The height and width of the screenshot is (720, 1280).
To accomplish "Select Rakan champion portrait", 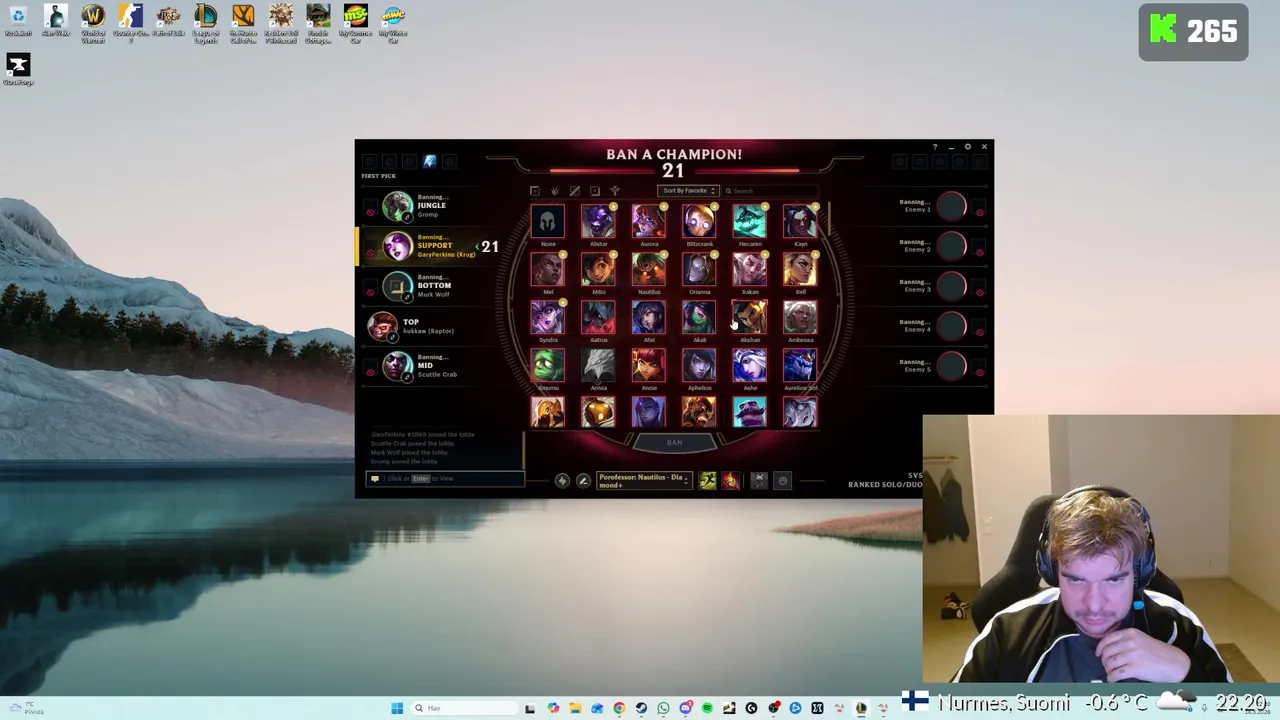I will pos(750,269).
